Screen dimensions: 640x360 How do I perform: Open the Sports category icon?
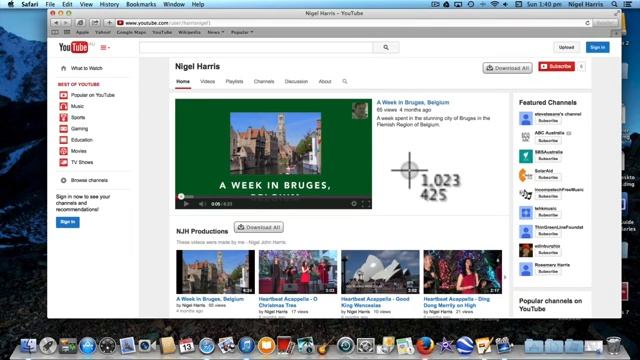(63, 118)
